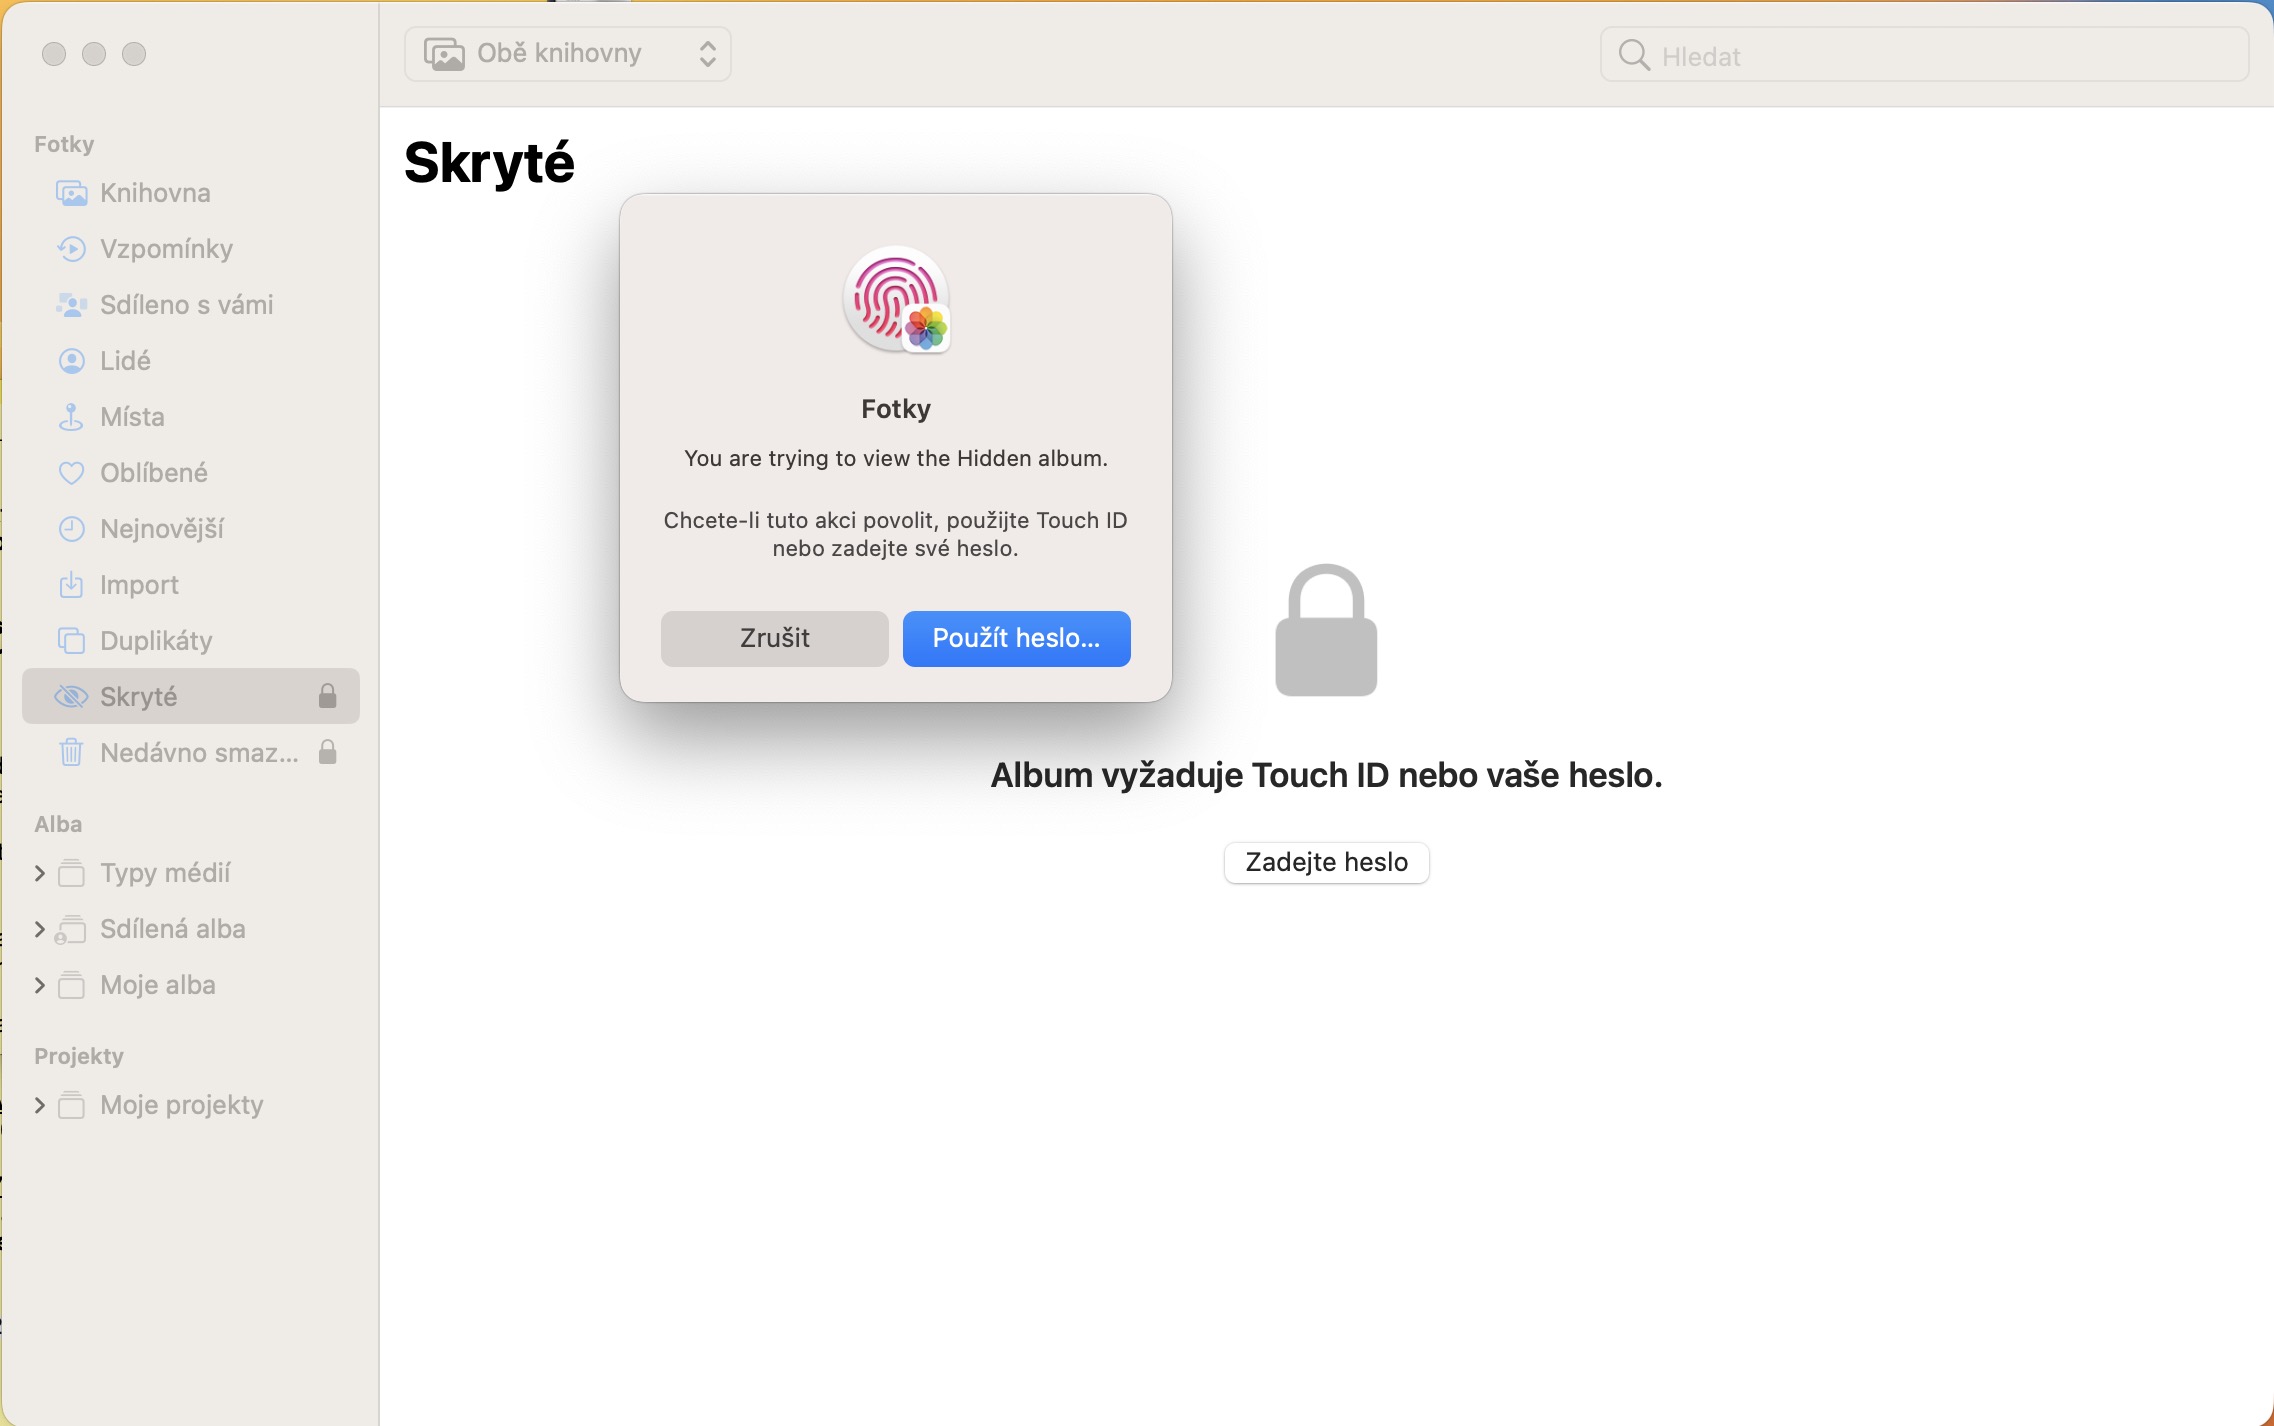Image resolution: width=2274 pixels, height=1426 pixels.
Task: Select the Nejnovější clock icon
Action: (71, 529)
